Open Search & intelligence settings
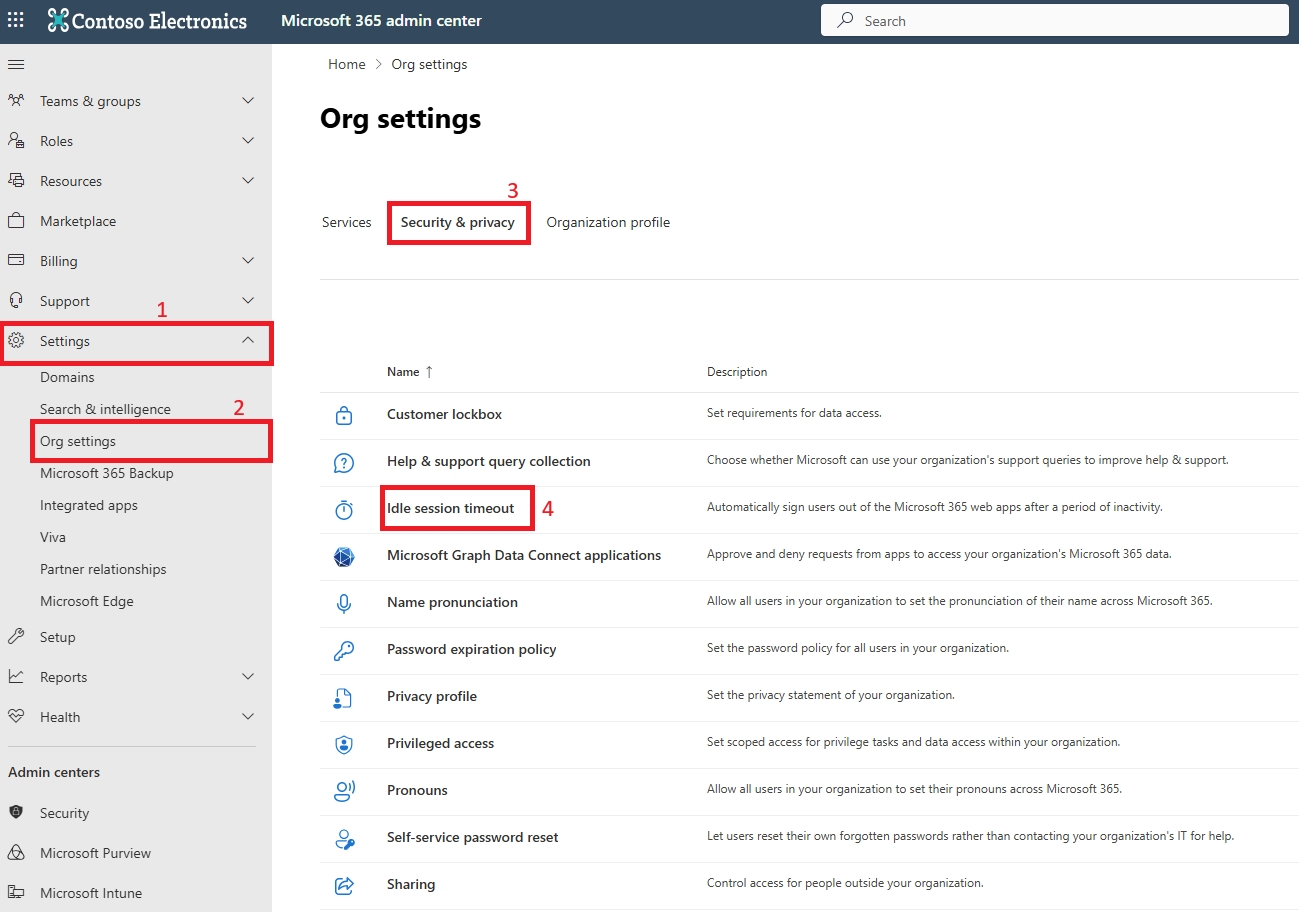1299x912 pixels. (x=105, y=409)
